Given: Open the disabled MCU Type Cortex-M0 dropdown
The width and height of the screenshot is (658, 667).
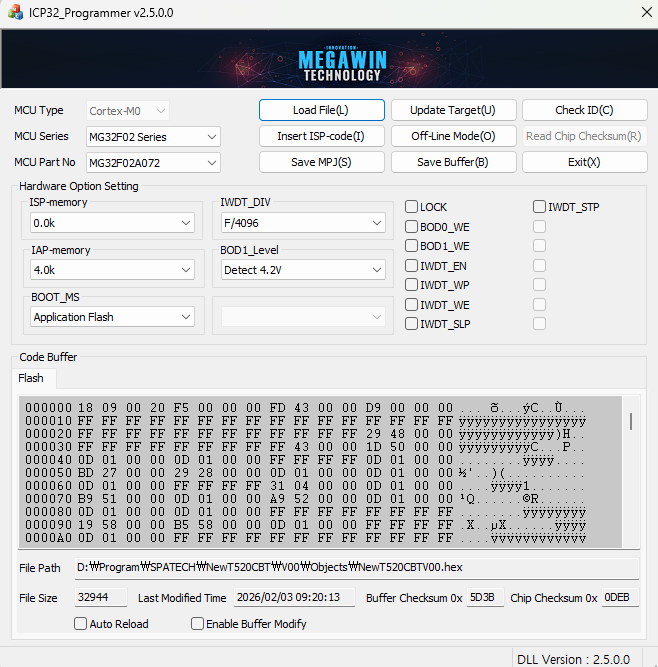Looking at the screenshot, I should pos(128,111).
